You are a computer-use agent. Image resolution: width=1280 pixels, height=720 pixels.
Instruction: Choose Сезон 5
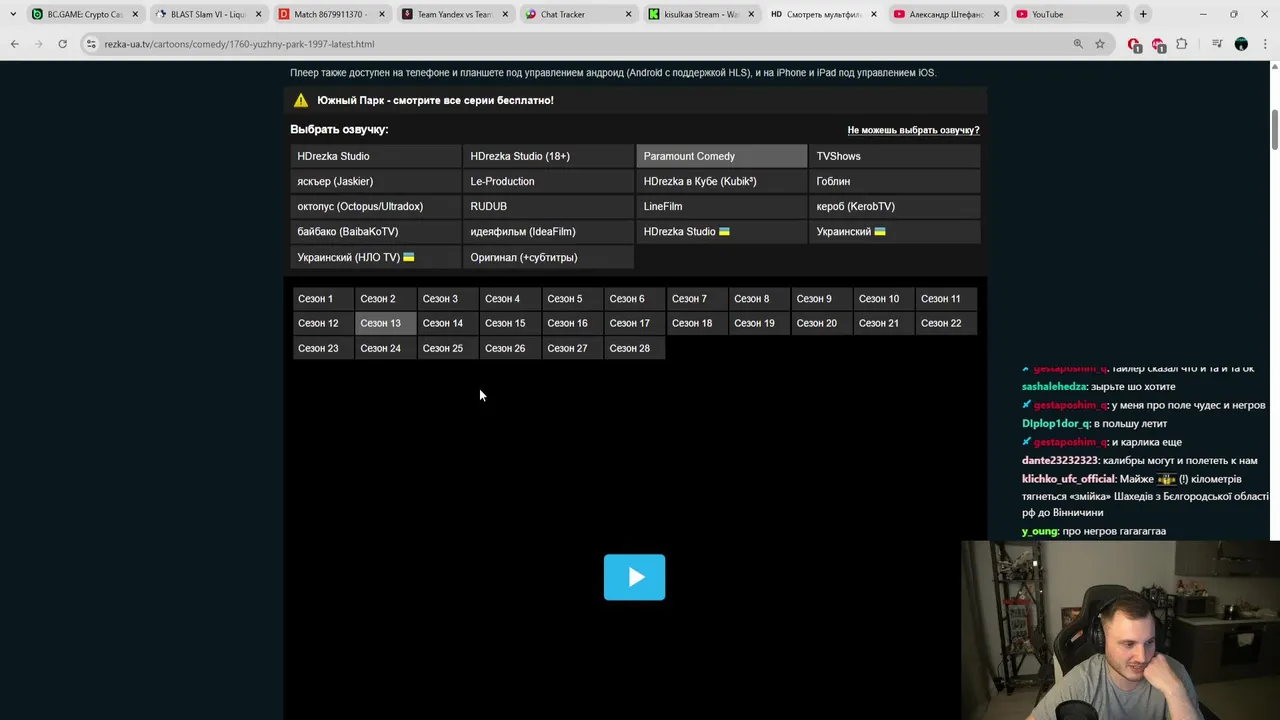point(571,298)
